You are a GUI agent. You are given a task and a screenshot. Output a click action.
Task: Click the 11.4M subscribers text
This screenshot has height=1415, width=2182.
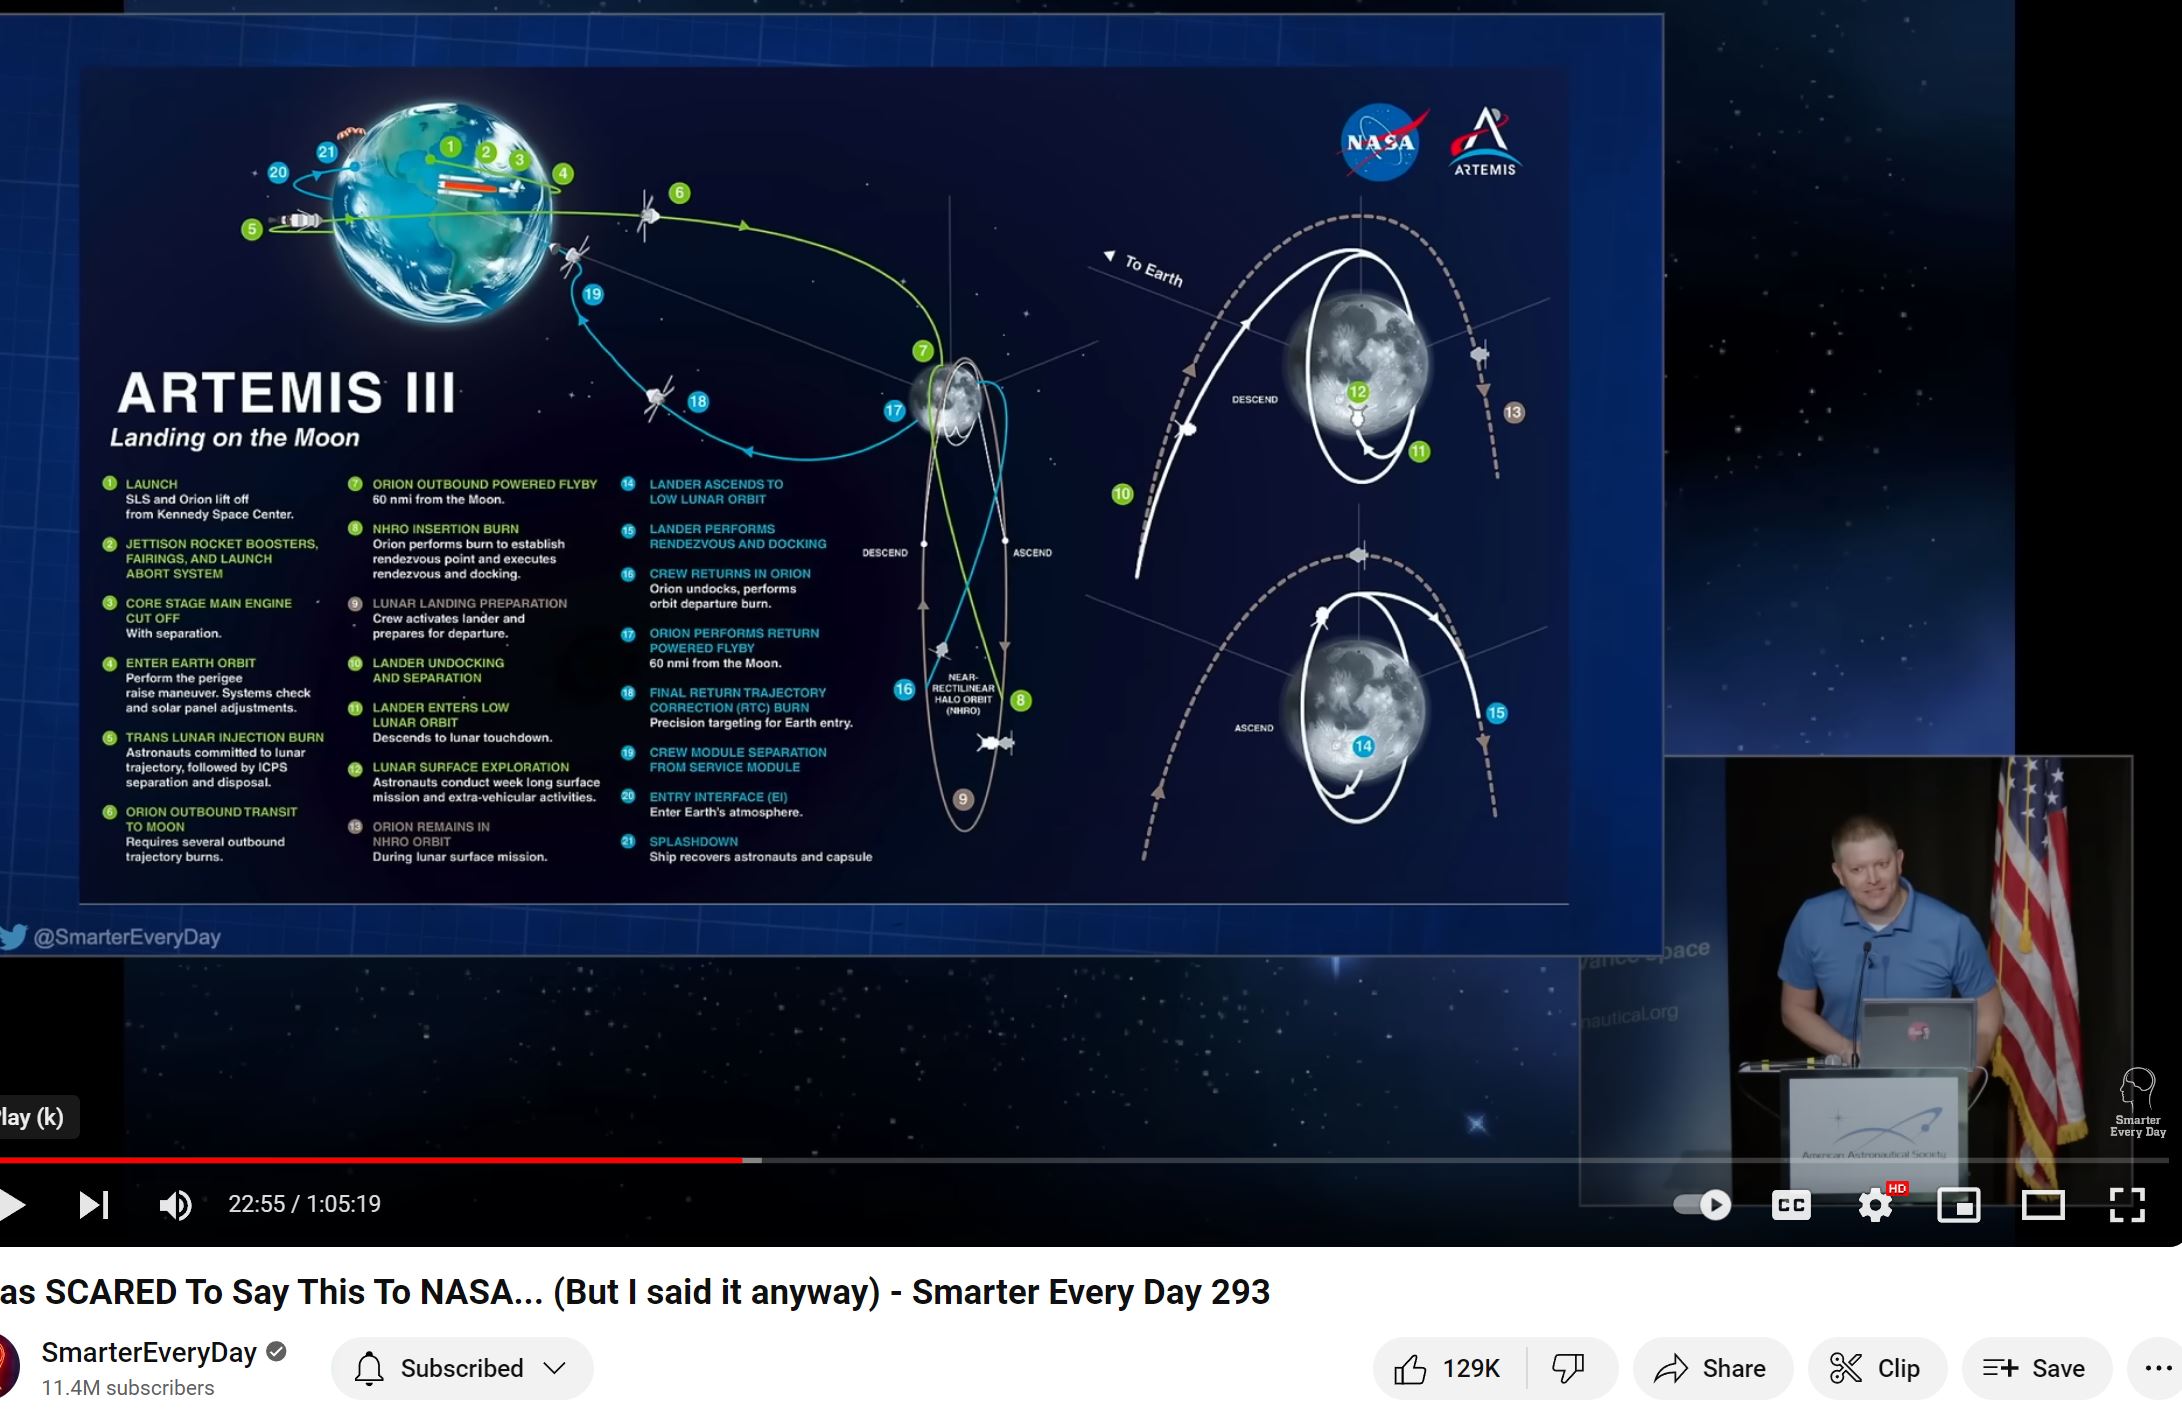[x=128, y=1388]
